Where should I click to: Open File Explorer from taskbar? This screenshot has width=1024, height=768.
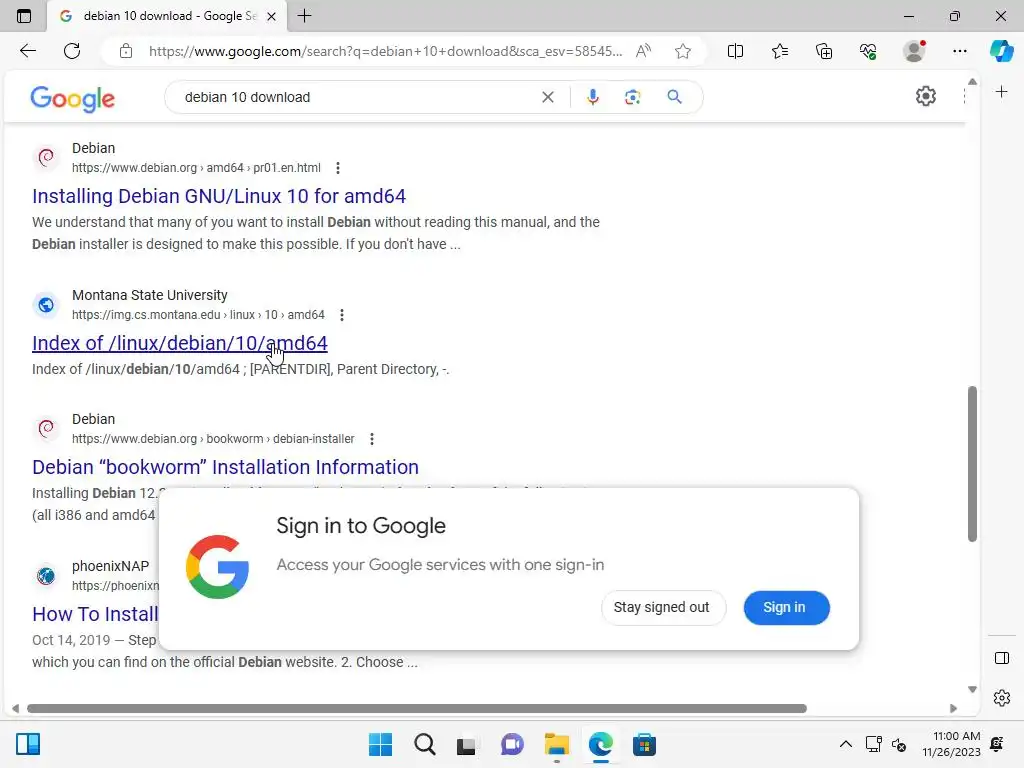tap(557, 744)
